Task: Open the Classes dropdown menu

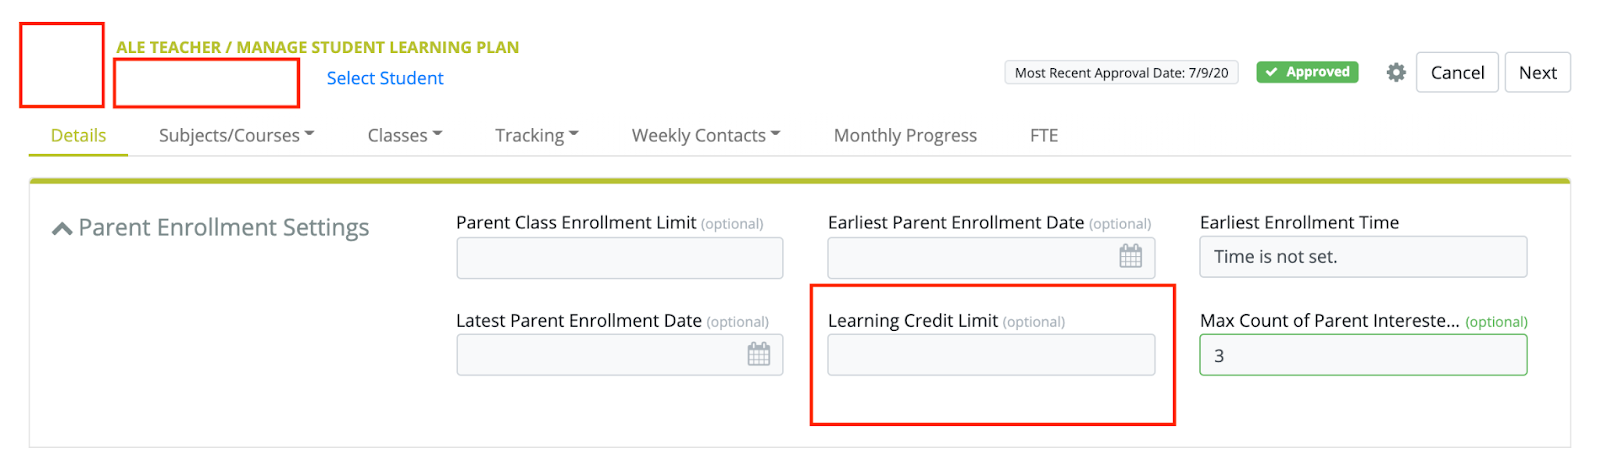Action: click(404, 136)
